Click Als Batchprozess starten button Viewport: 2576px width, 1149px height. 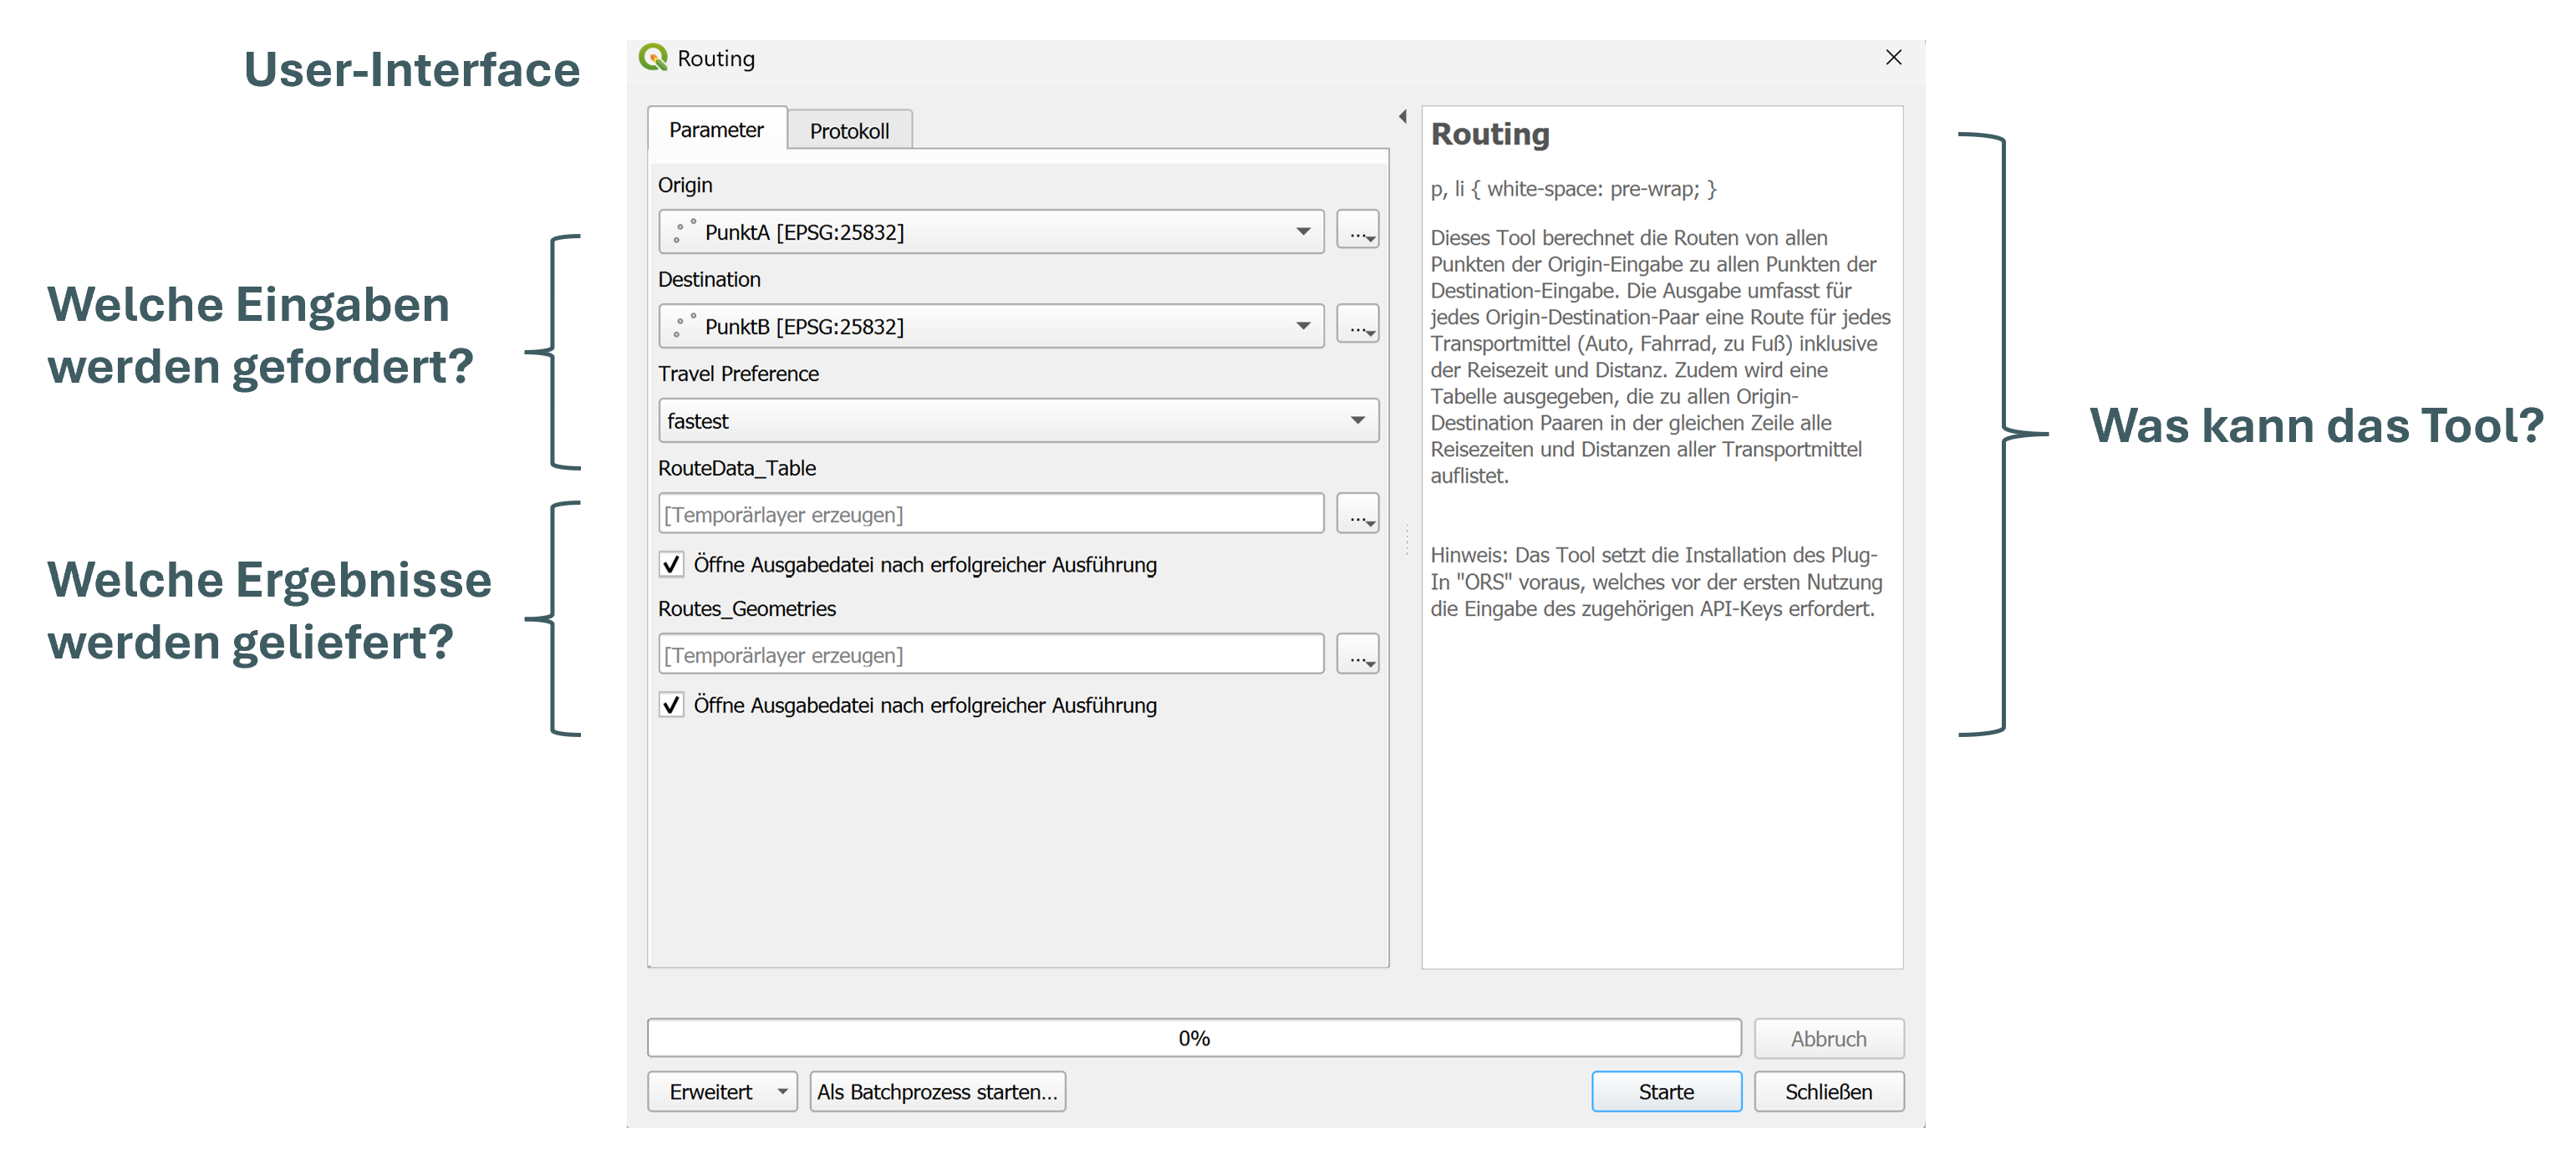pyautogui.click(x=936, y=1091)
